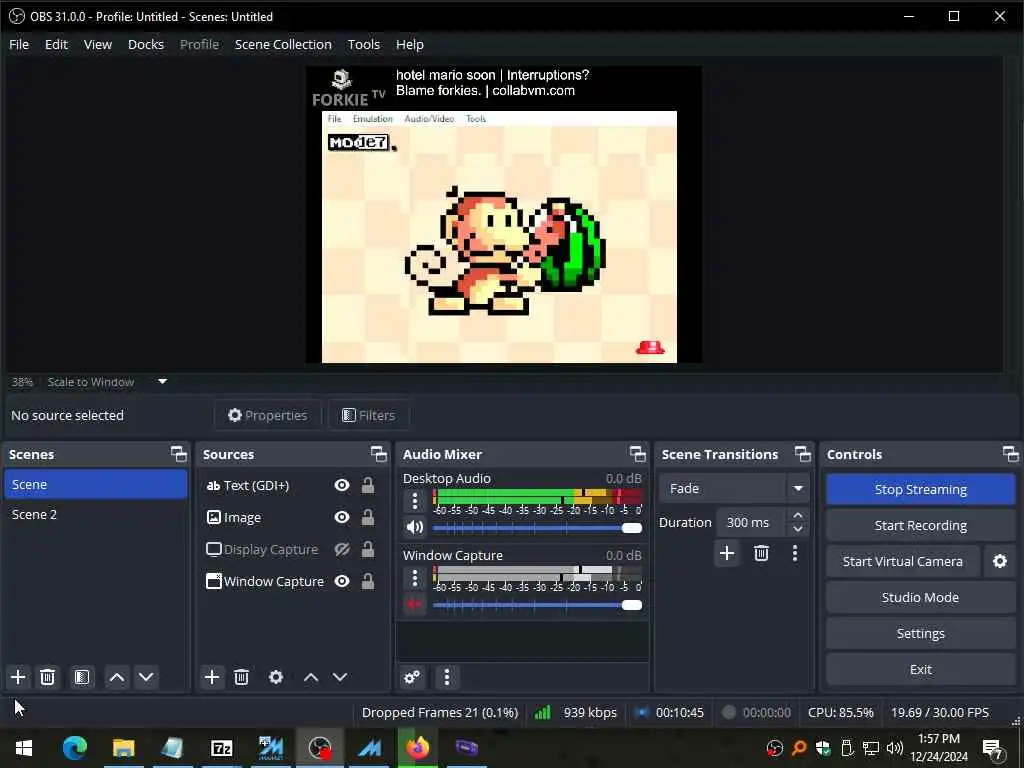
Task: Click the Exit button
Action: tap(921, 669)
